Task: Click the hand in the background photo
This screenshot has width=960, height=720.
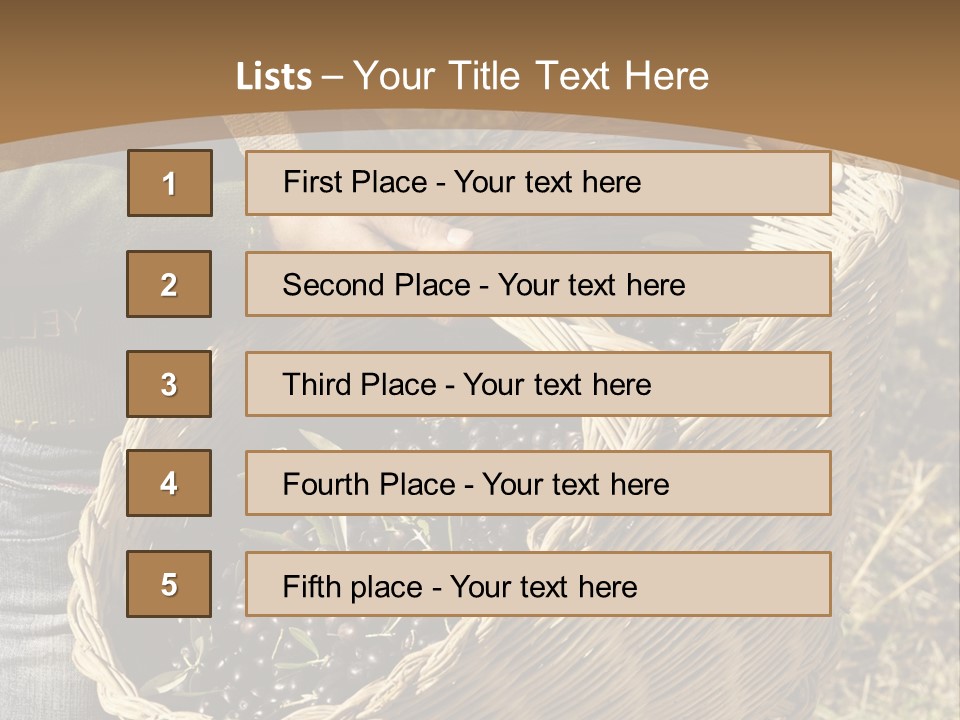Action: 420,236
